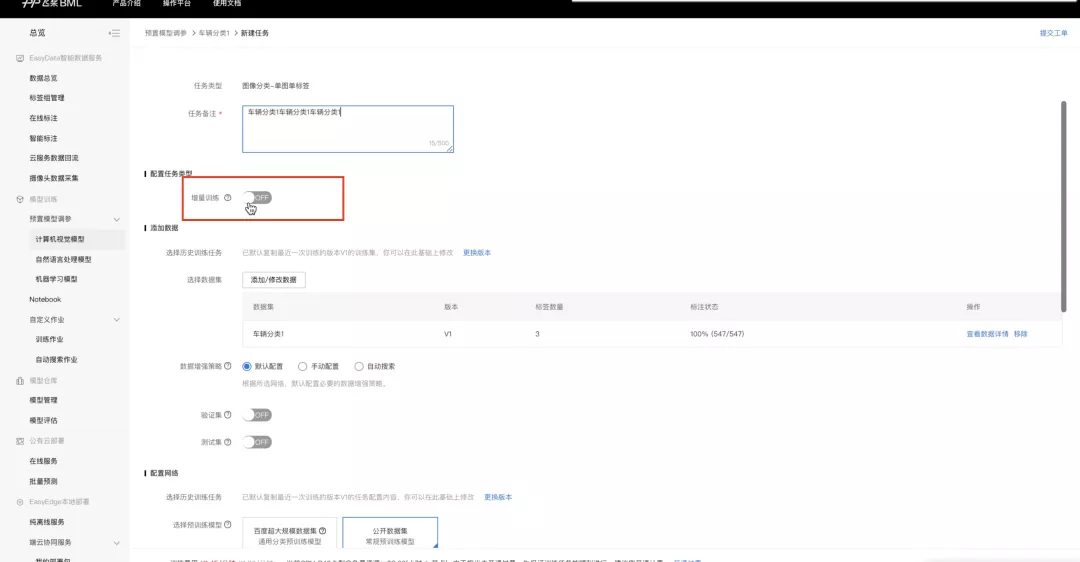
Task: Collapse the 端云协同服务 sidebar group
Action: coord(116,543)
